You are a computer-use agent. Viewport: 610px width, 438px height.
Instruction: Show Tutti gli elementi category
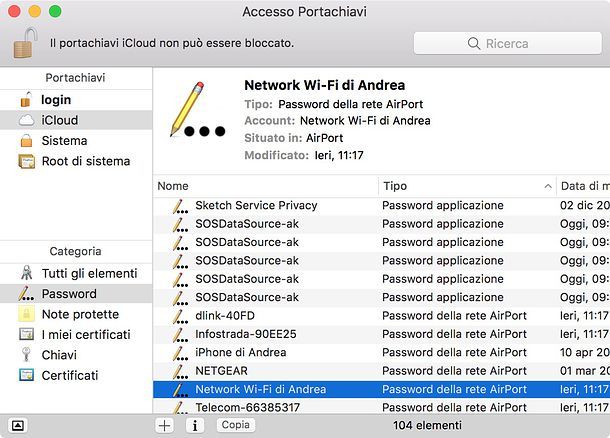(76, 273)
